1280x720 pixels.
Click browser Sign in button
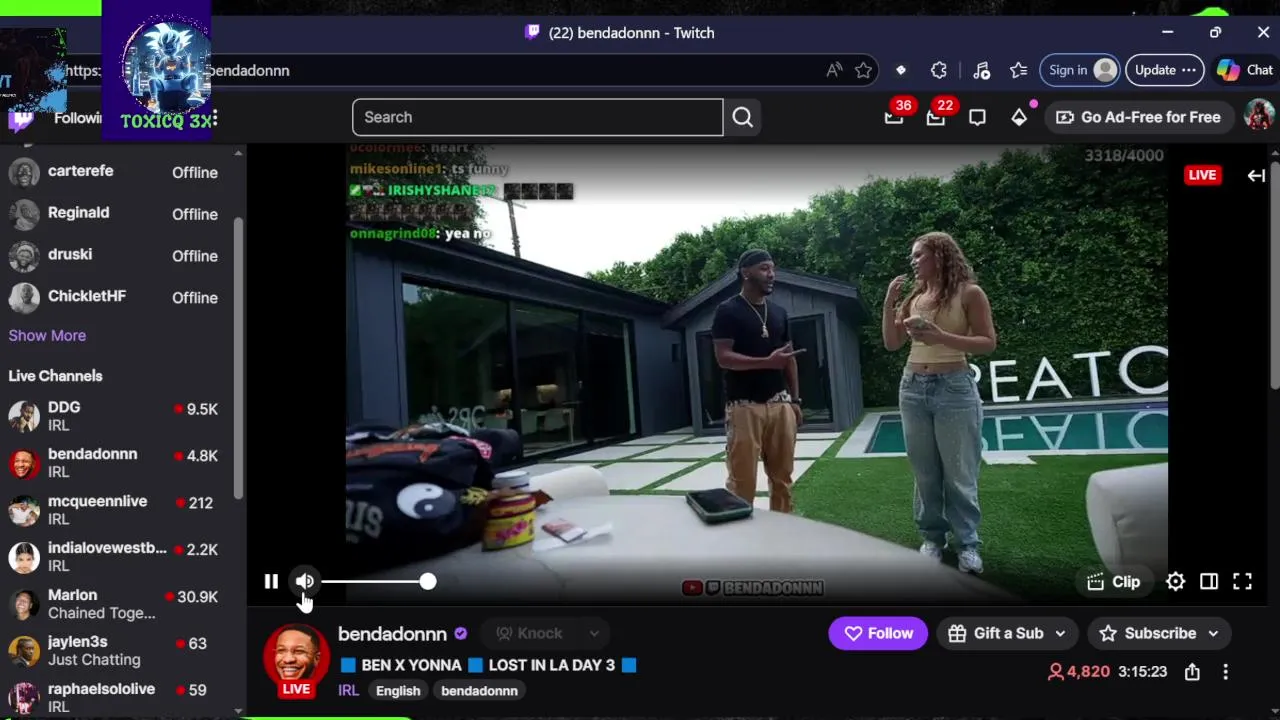coord(1080,70)
